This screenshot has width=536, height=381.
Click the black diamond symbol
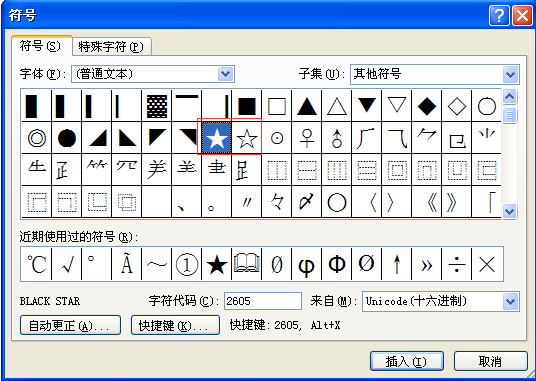click(427, 106)
